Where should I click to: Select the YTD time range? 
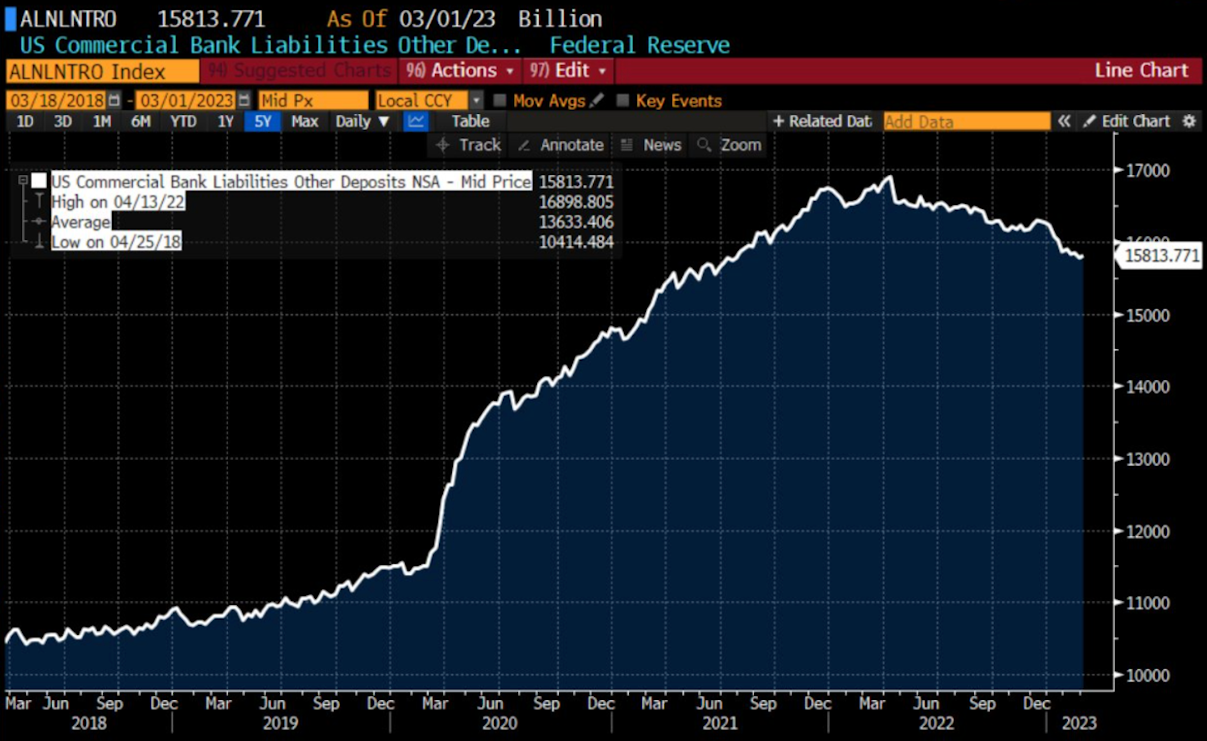pyautogui.click(x=183, y=121)
